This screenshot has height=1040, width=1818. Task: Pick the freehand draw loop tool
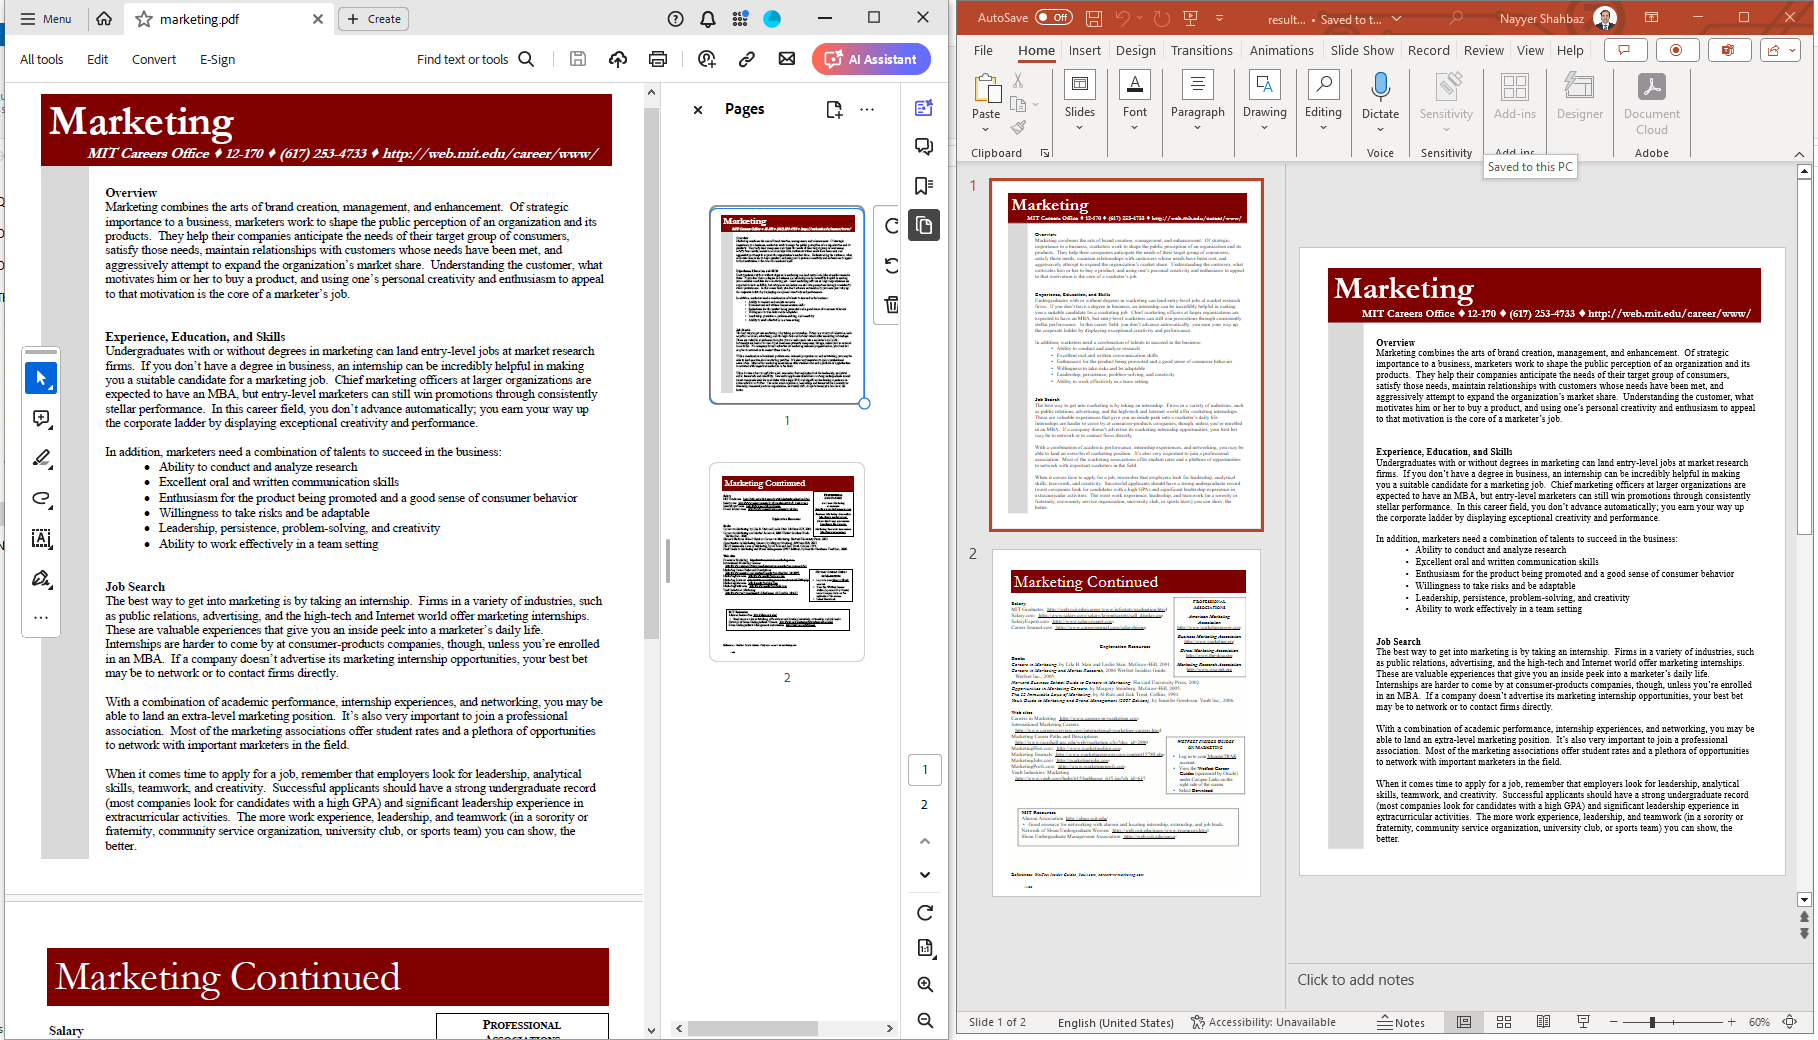point(41,498)
